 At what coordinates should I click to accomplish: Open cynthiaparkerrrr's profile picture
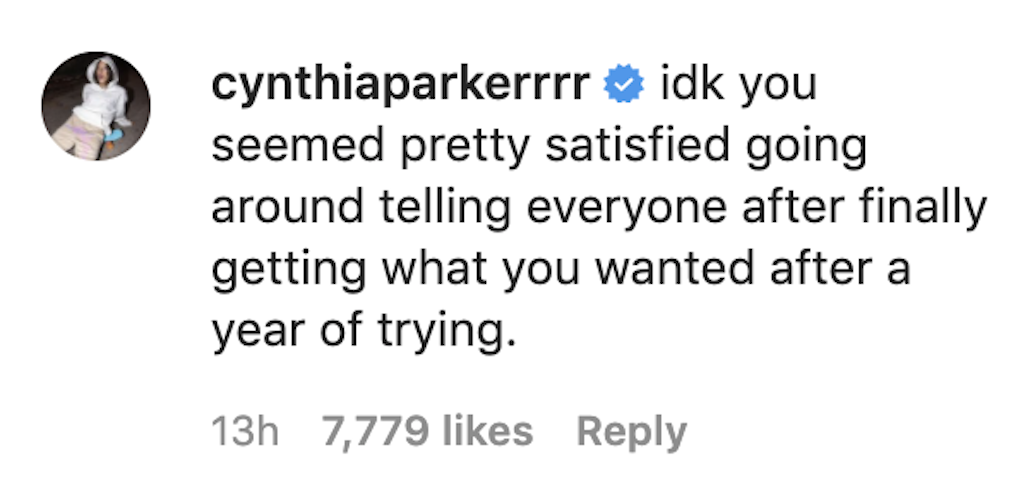95,106
